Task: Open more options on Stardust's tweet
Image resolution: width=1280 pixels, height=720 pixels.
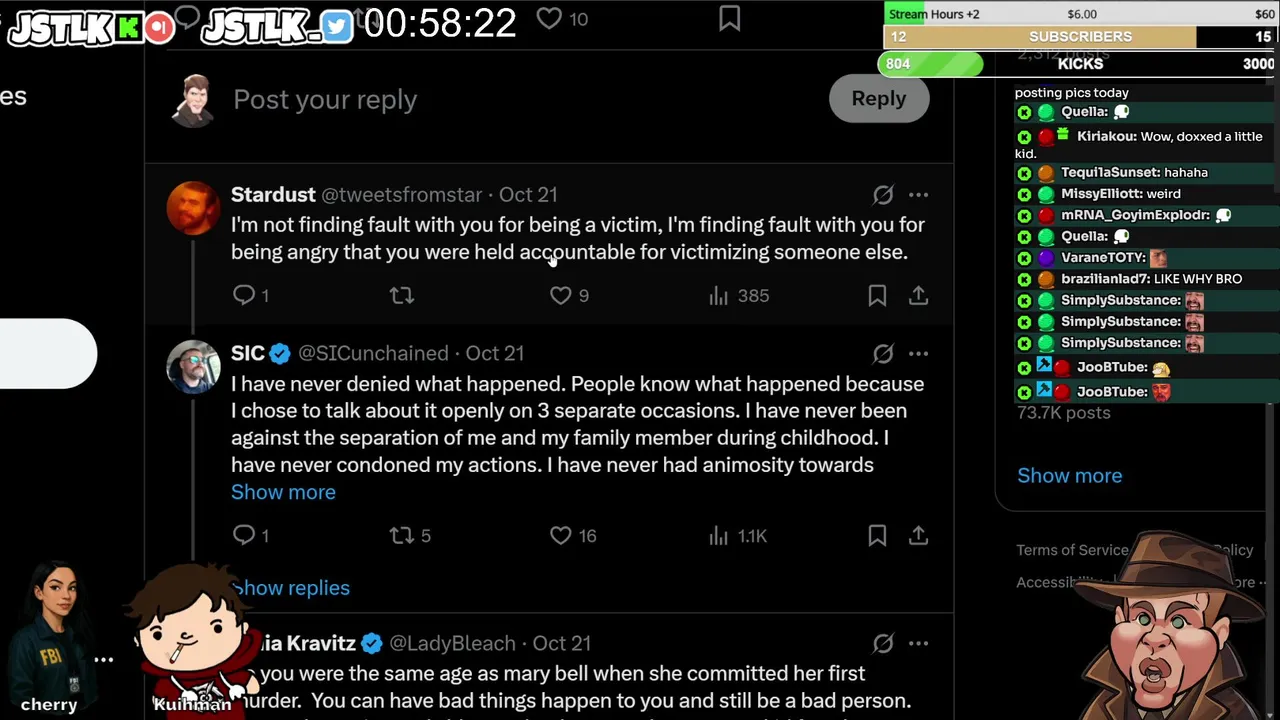Action: 918,195
